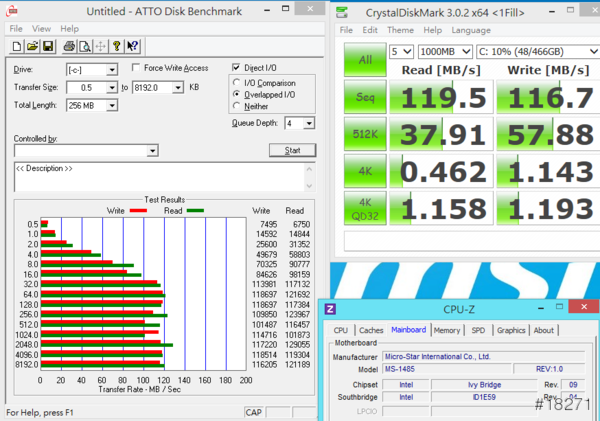The width and height of the screenshot is (600, 421).
Task: Click the Save floppy disk icon
Action: point(49,46)
